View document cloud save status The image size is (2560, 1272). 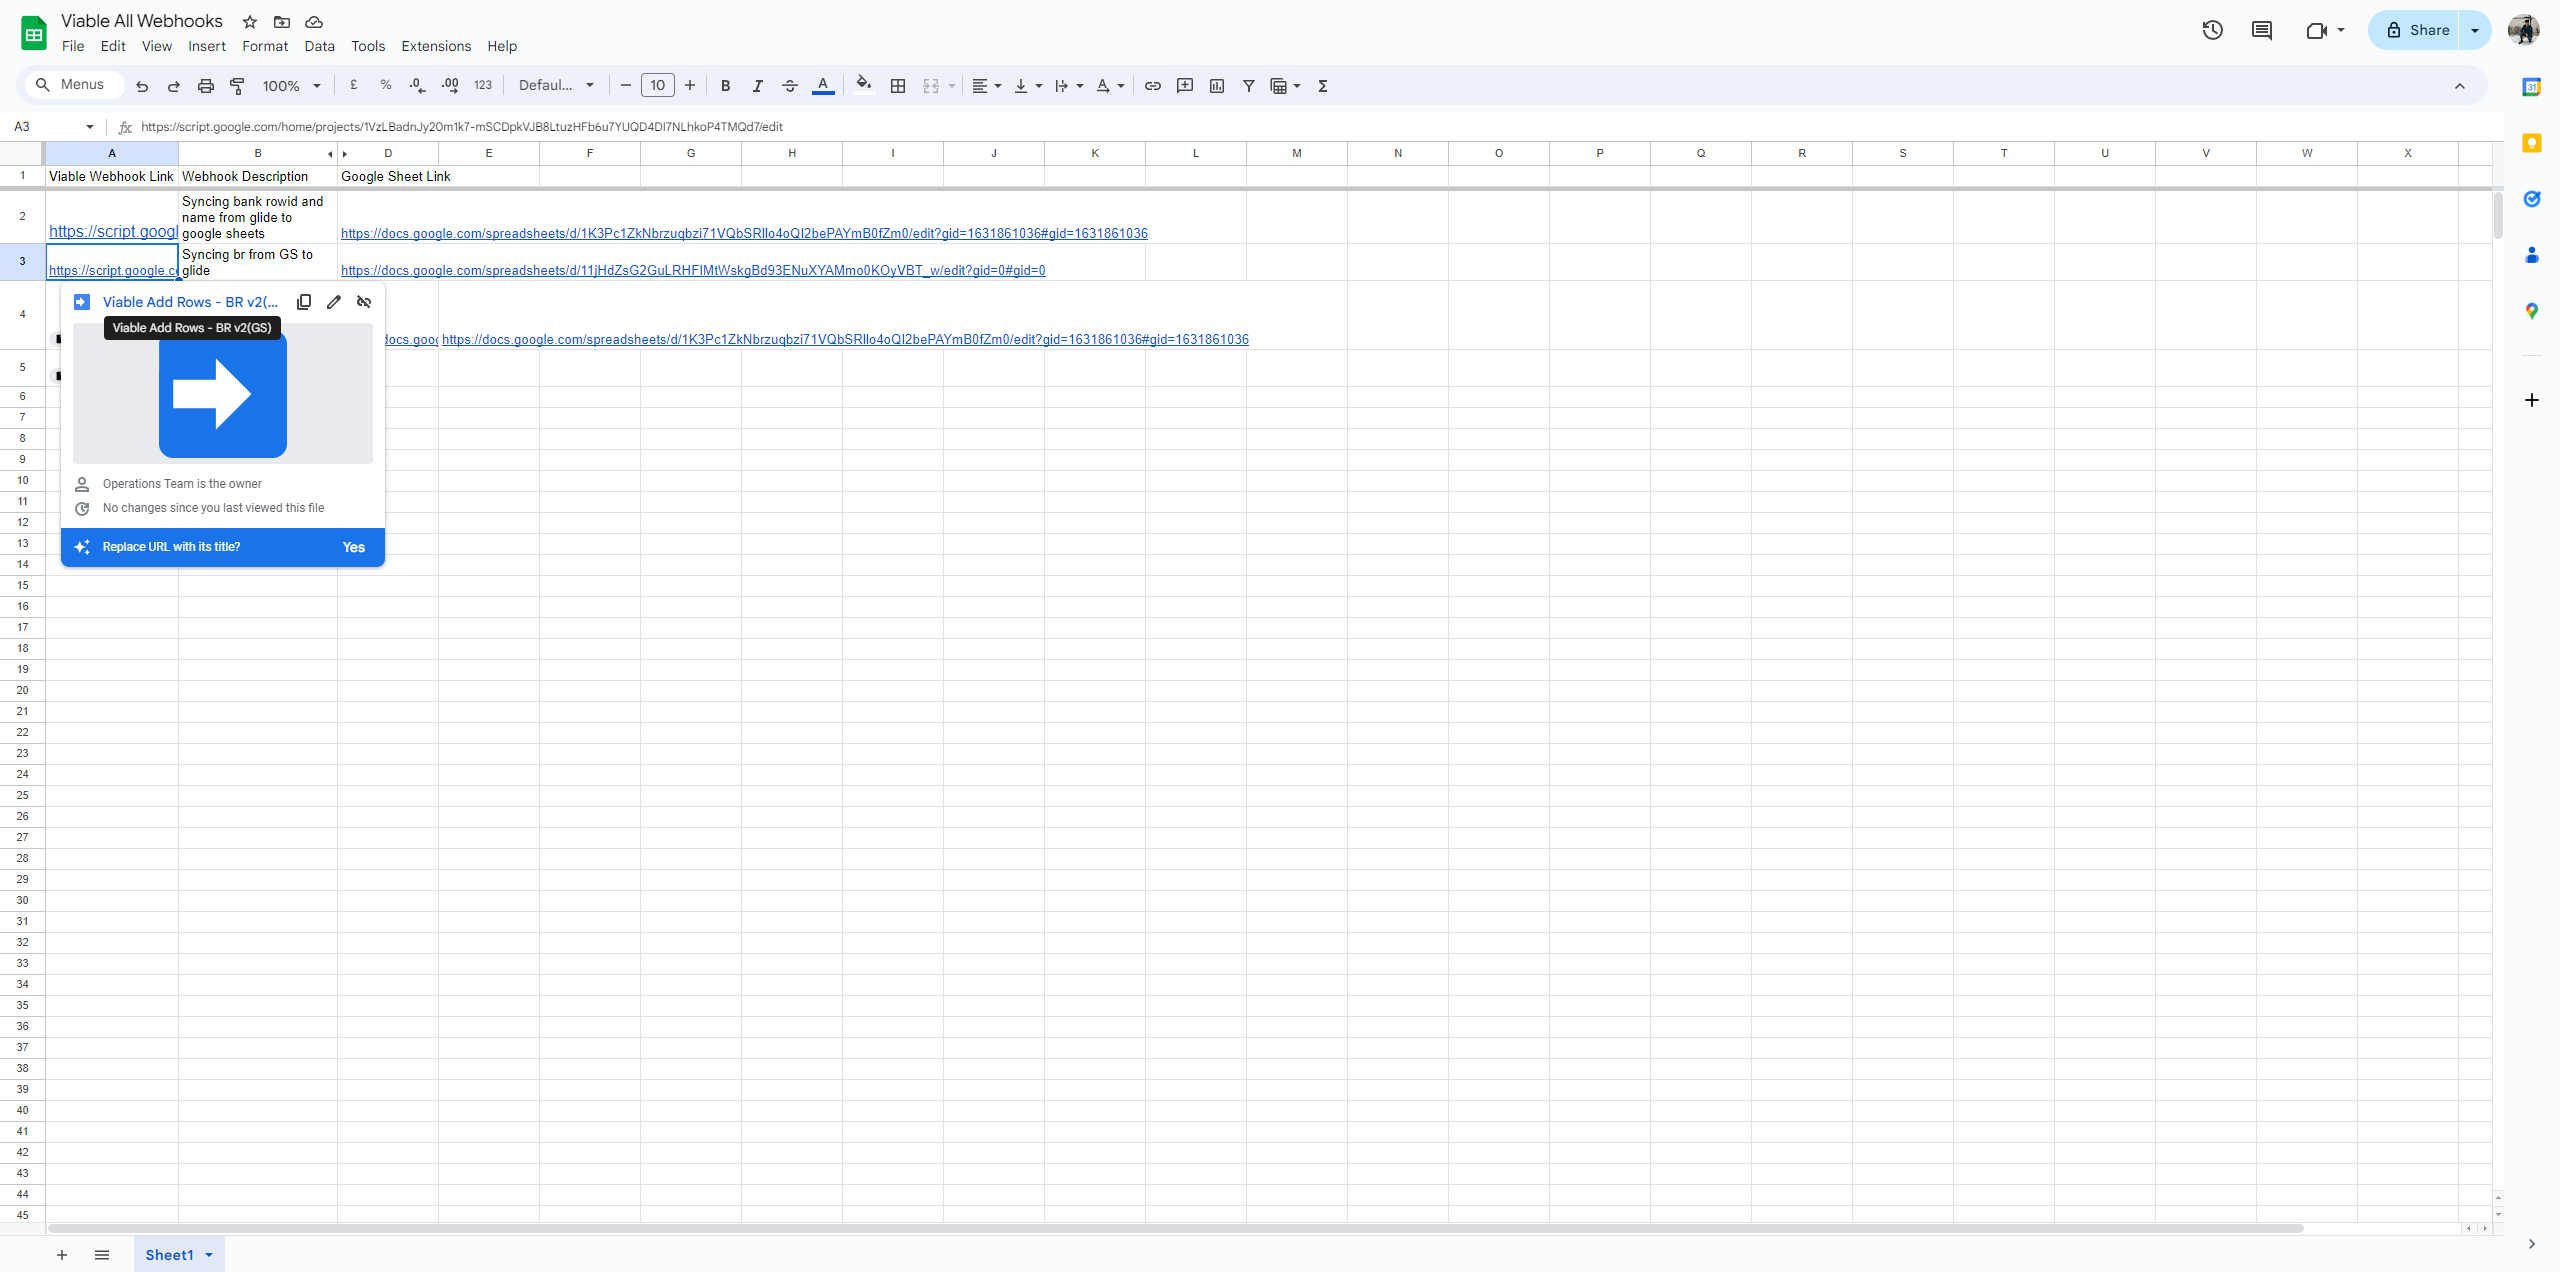tap(314, 22)
